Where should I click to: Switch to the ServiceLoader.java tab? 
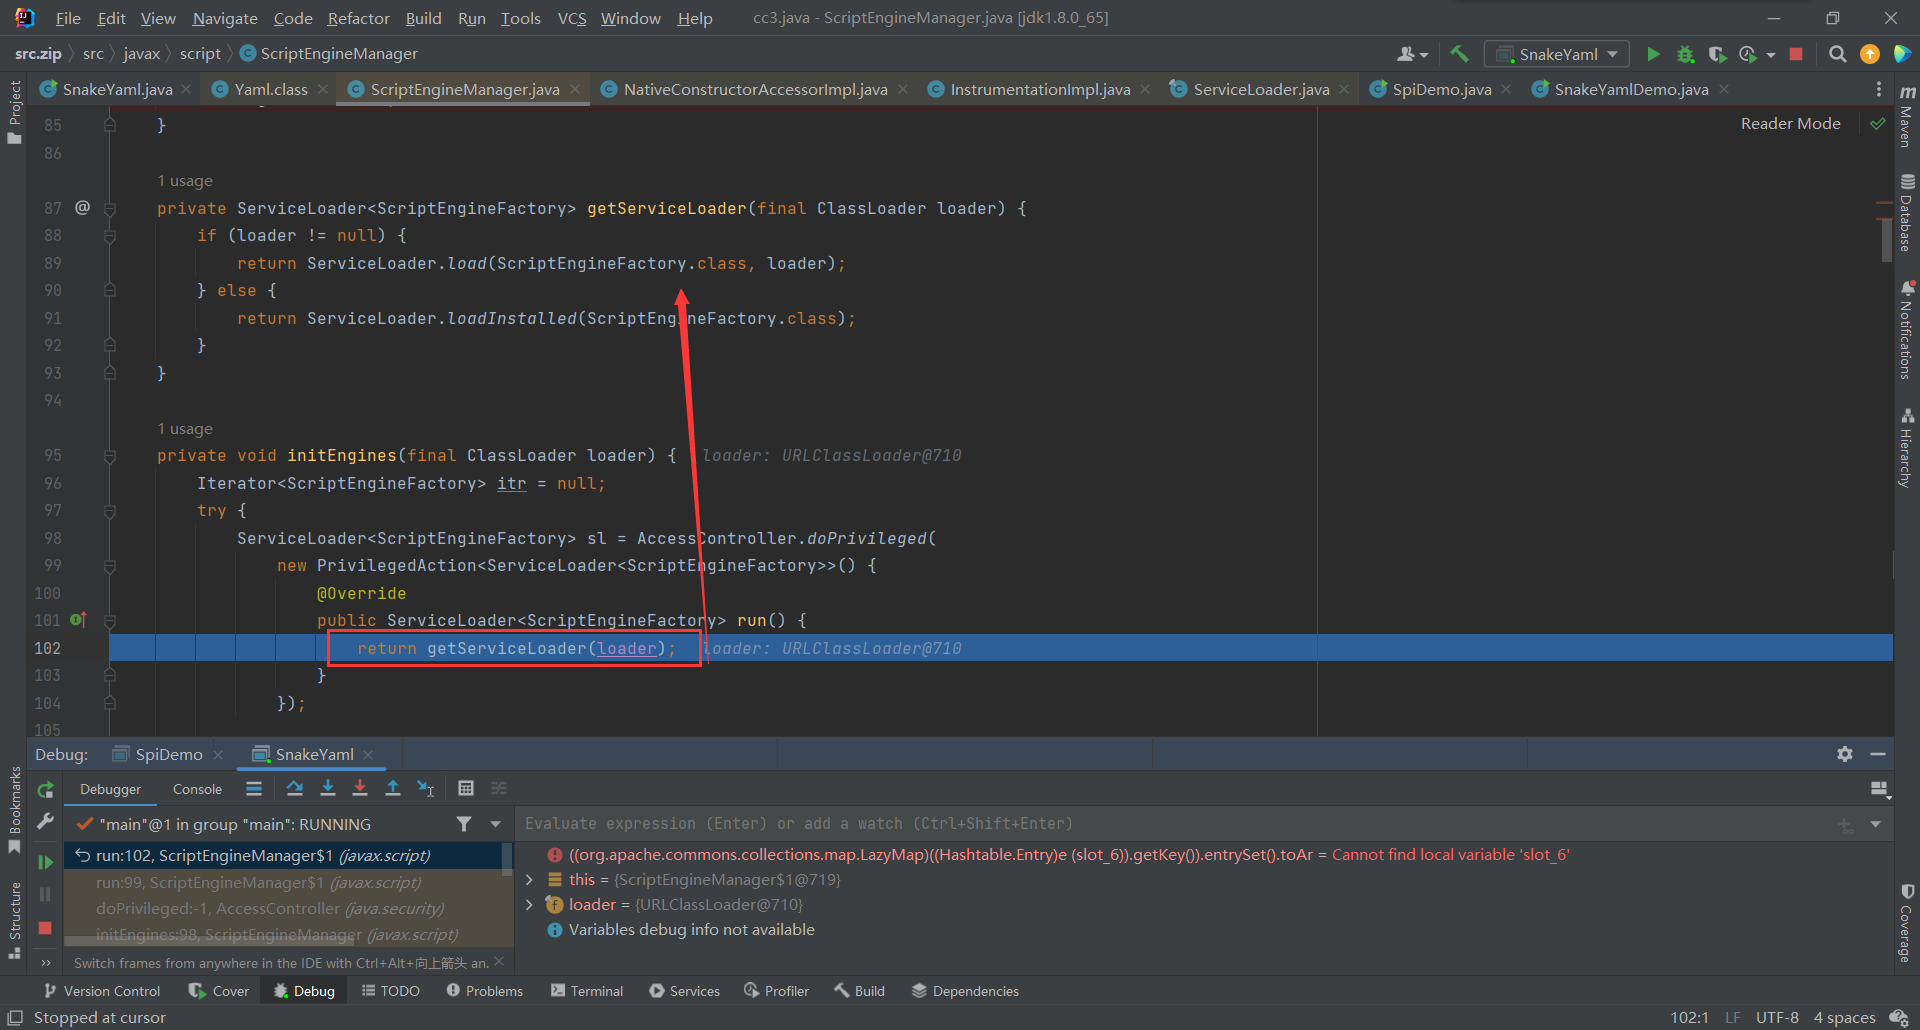coord(1261,89)
